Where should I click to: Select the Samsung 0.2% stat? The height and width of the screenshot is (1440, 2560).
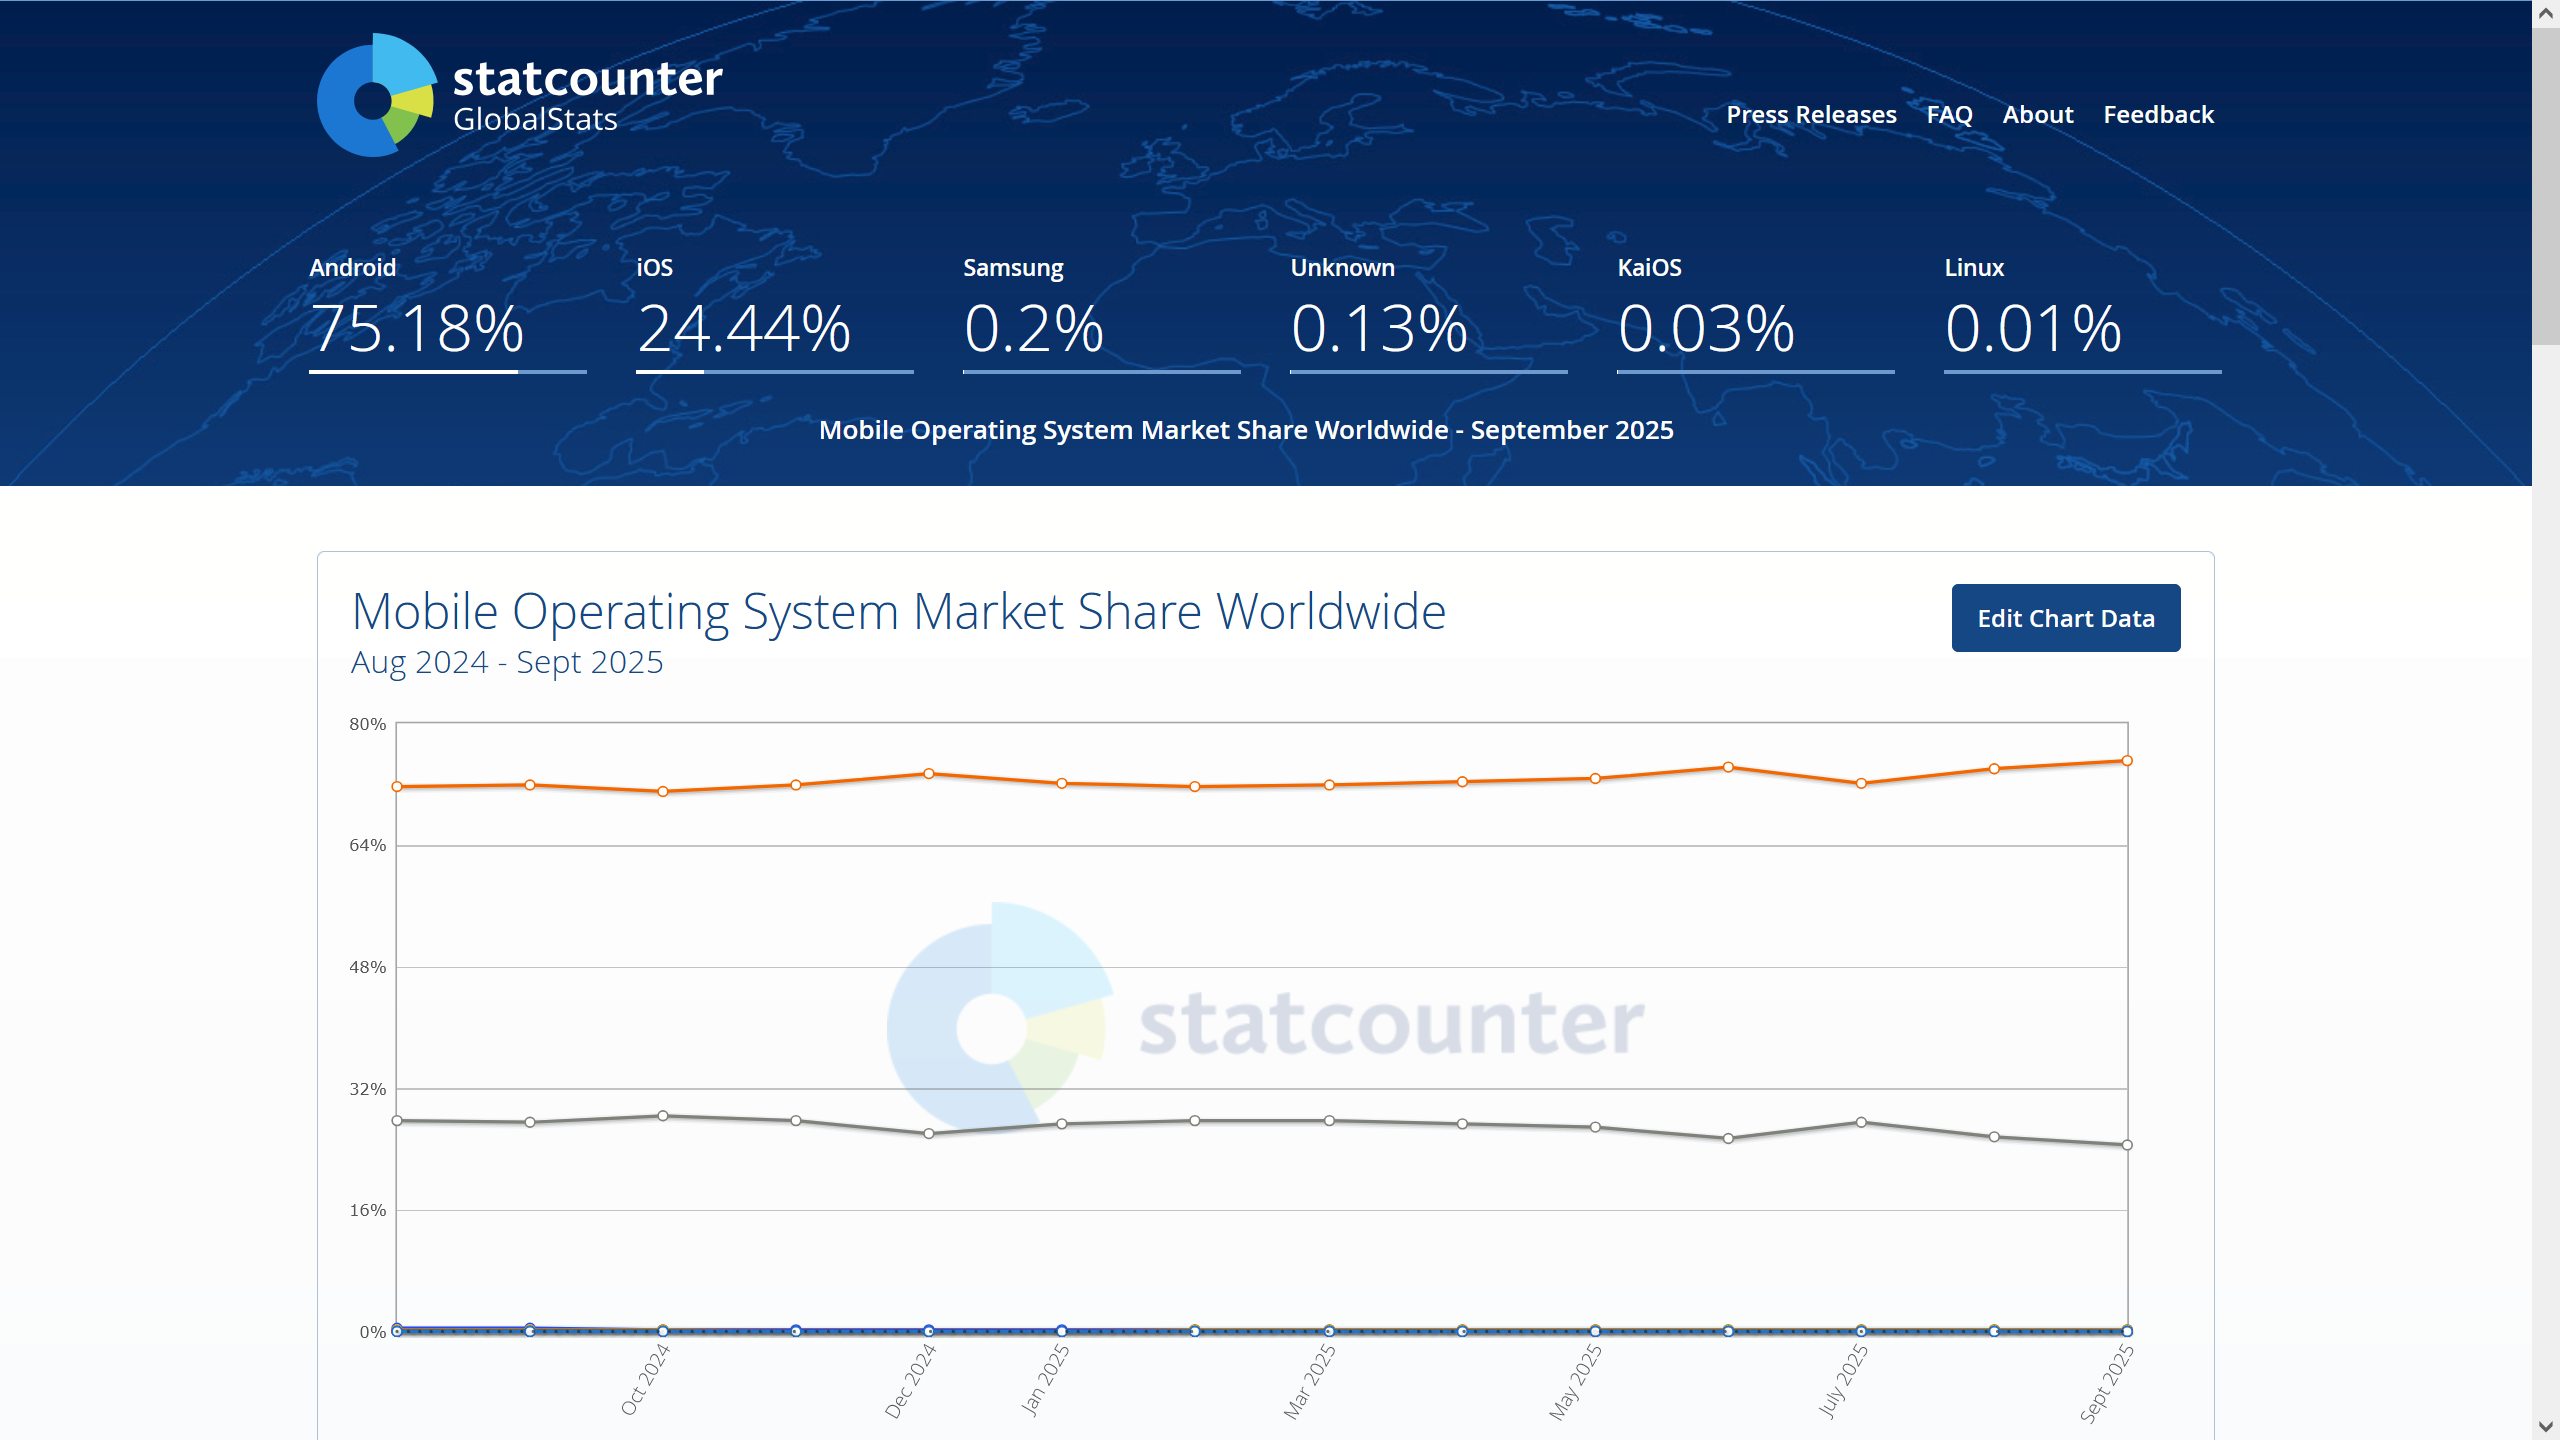tap(1033, 328)
